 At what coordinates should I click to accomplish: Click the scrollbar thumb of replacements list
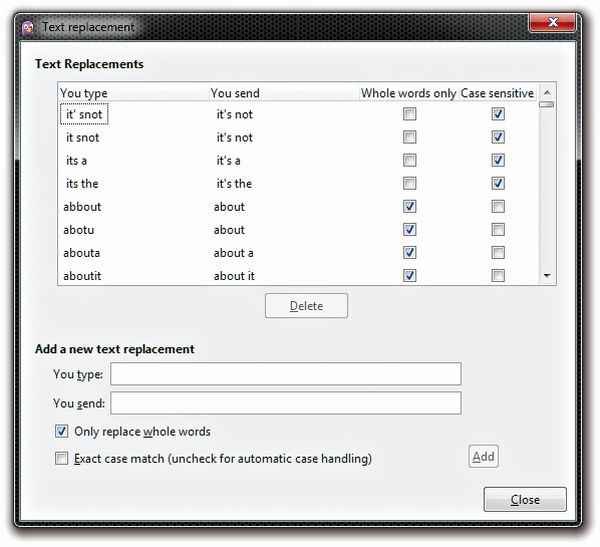[546, 105]
